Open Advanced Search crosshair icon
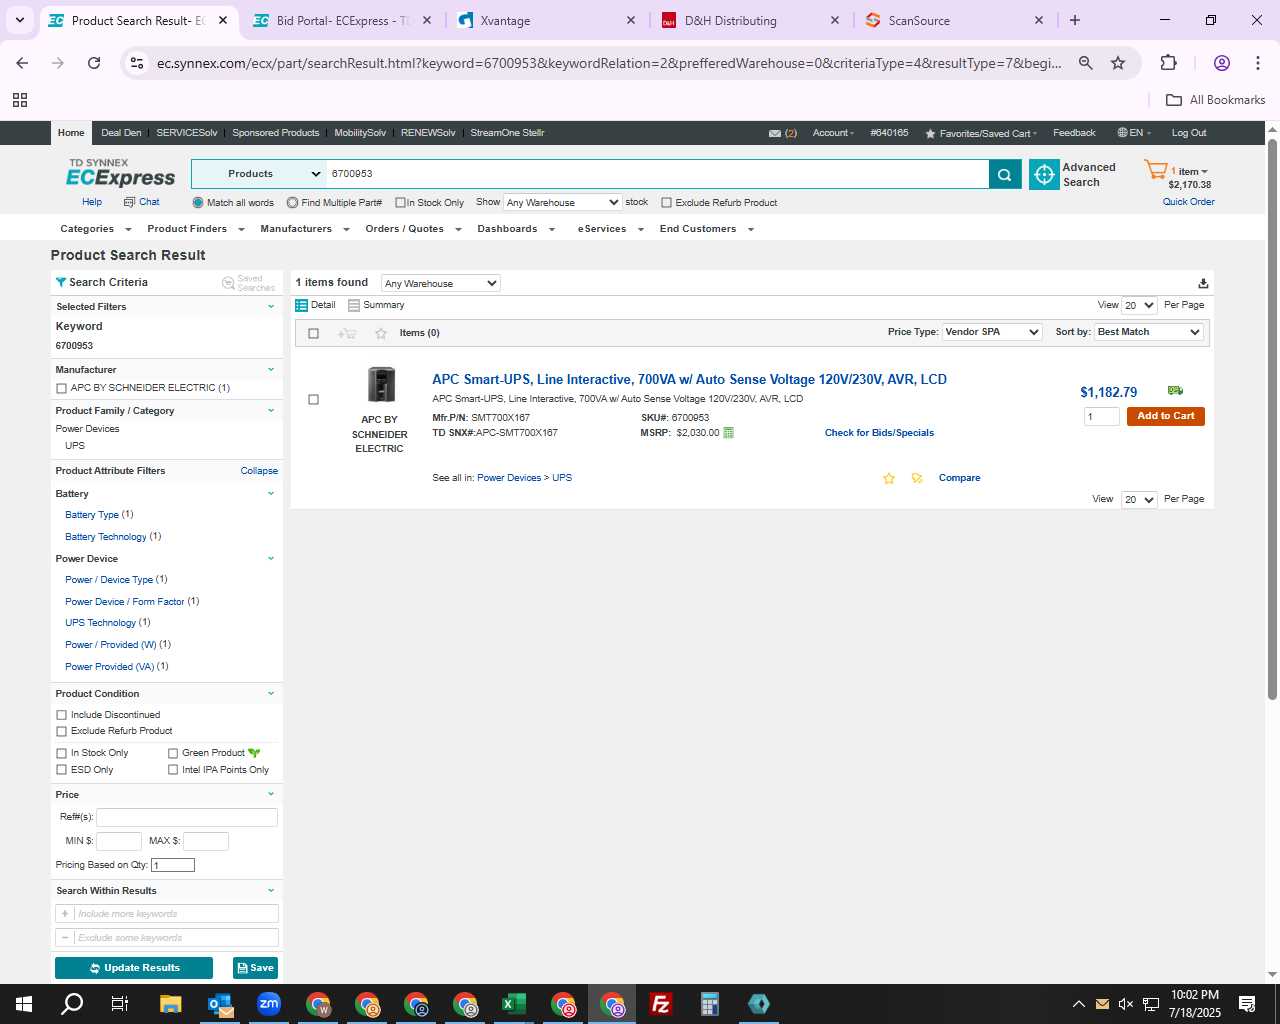The width and height of the screenshot is (1280, 1024). [x=1044, y=174]
